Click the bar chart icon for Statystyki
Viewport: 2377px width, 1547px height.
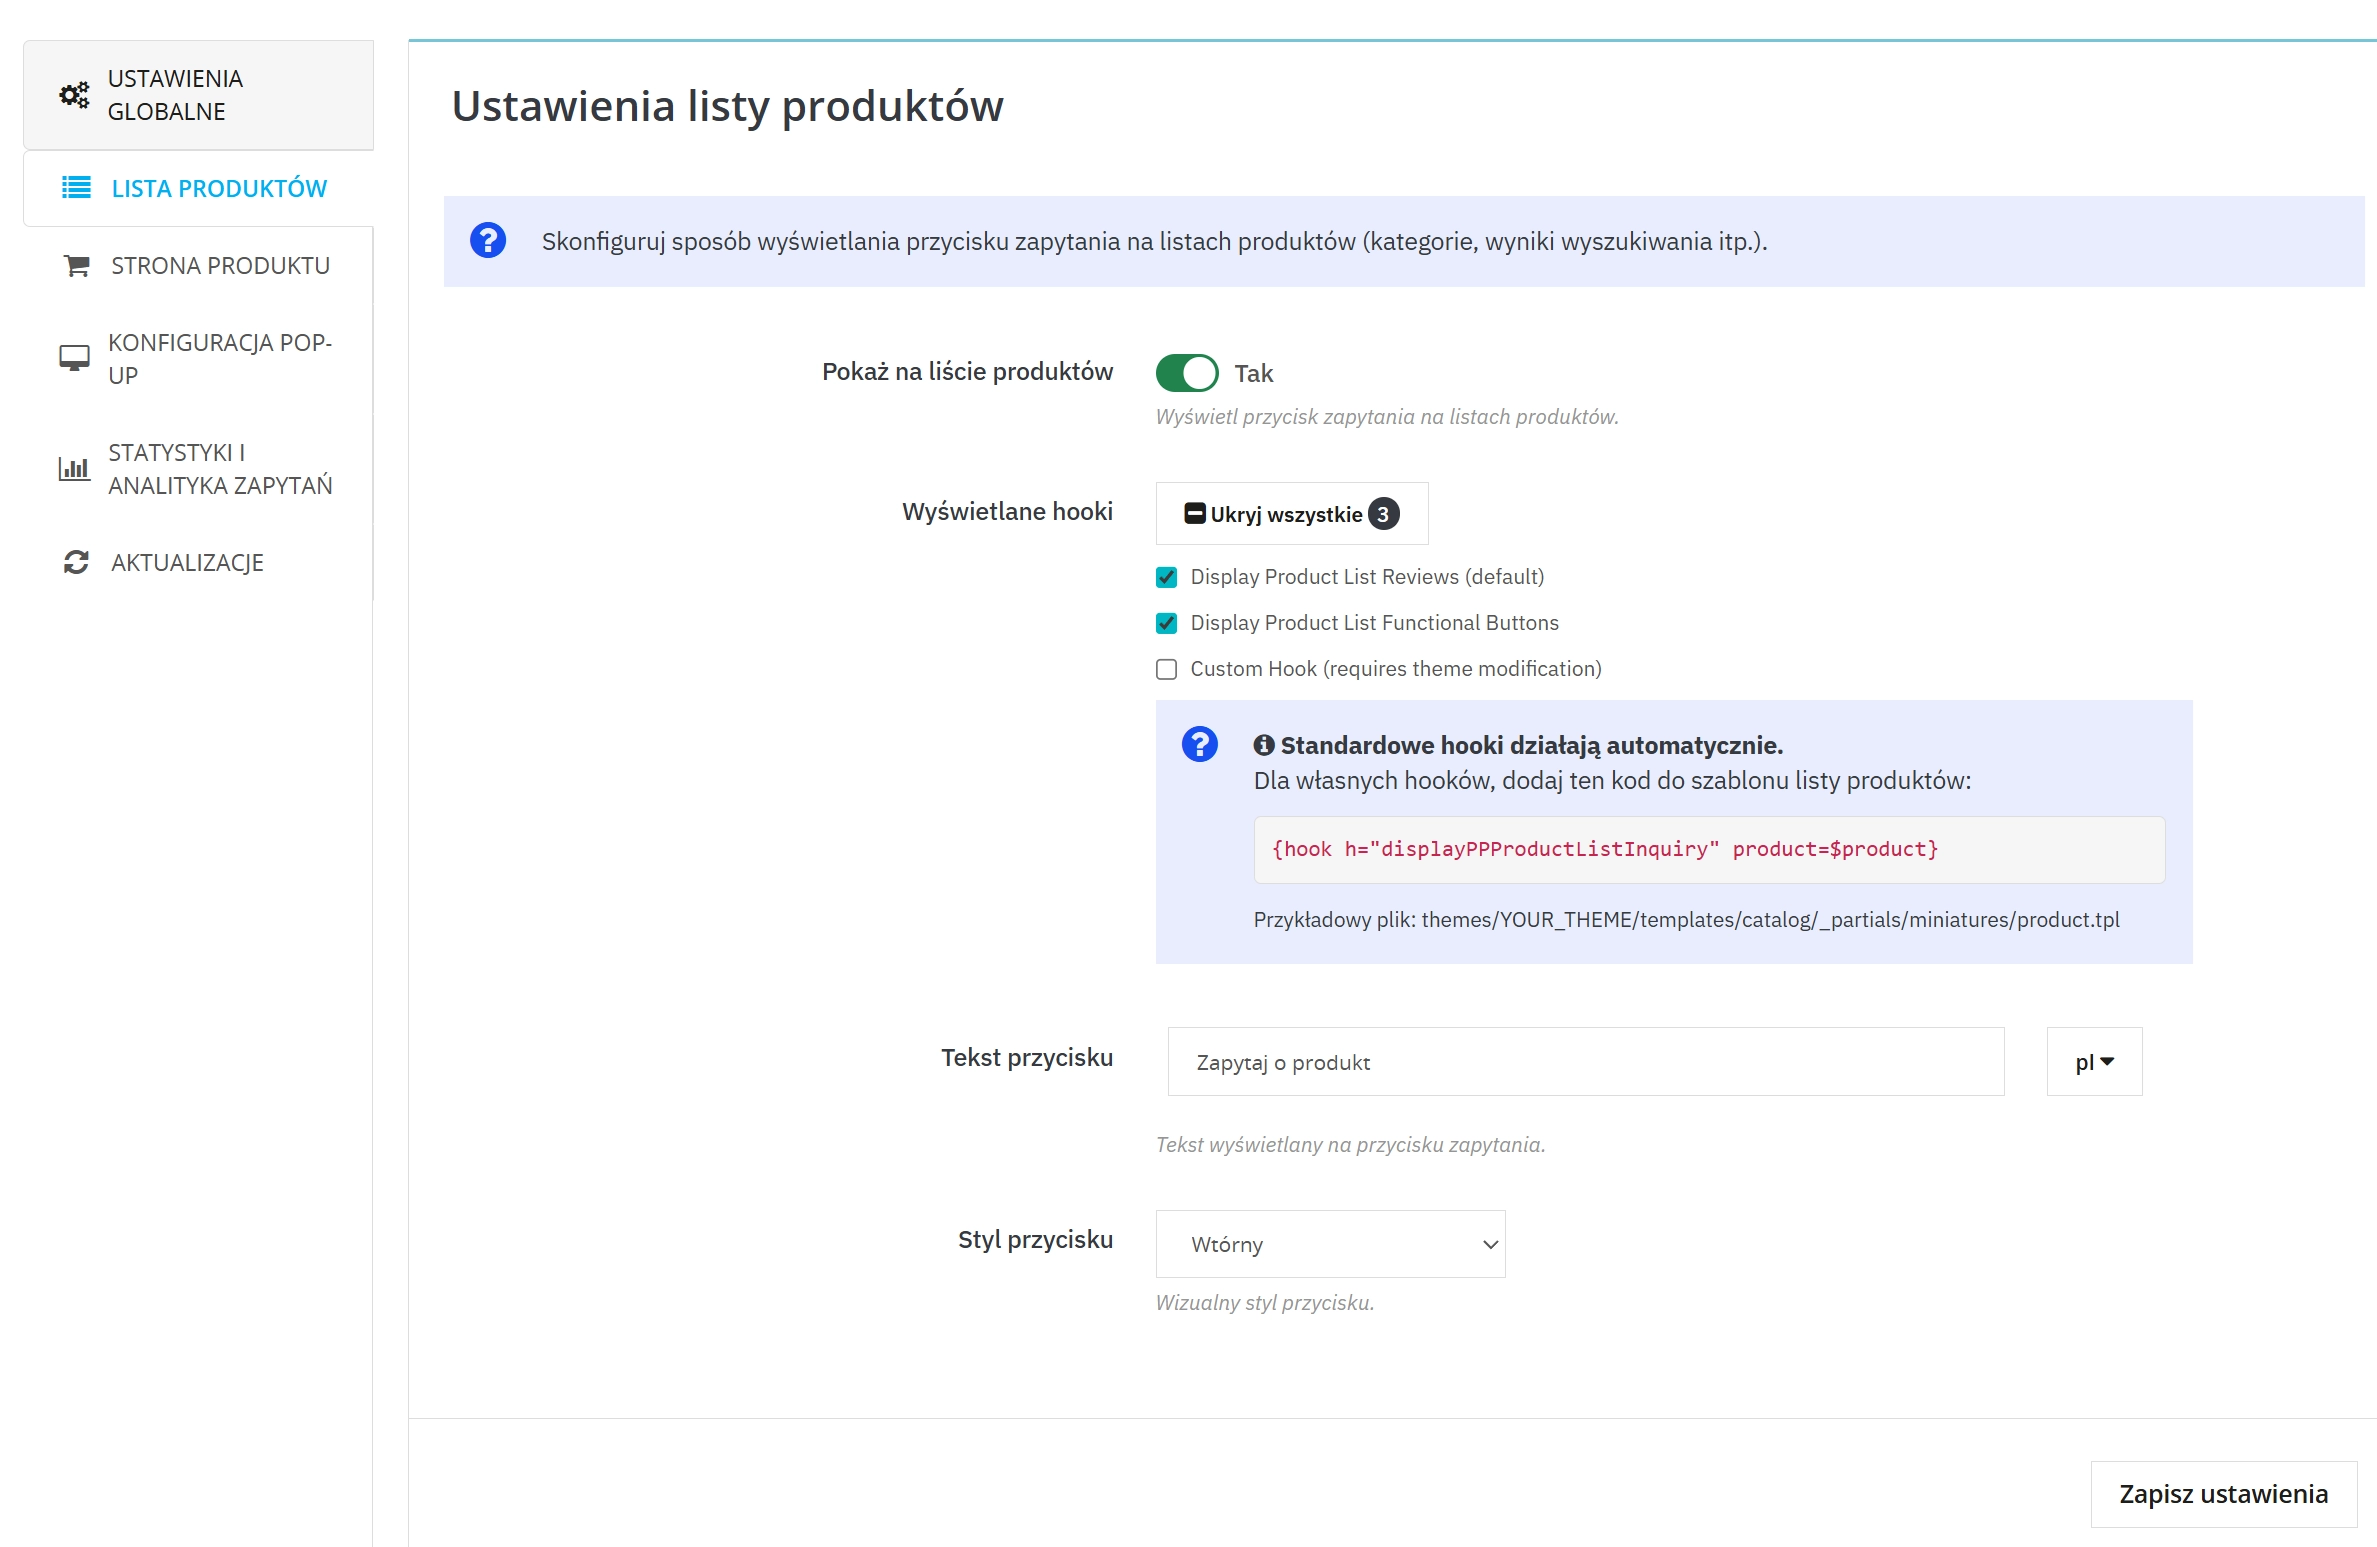74,468
